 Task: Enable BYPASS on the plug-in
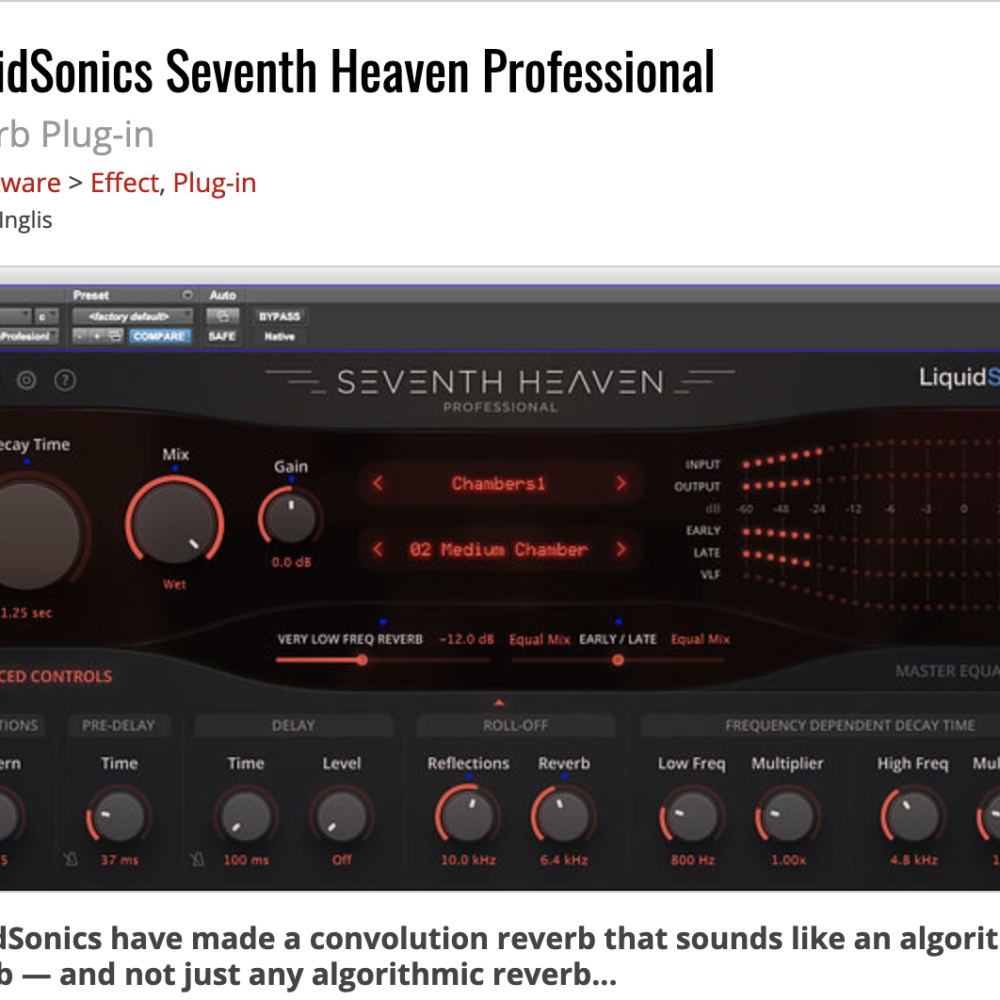(x=280, y=316)
